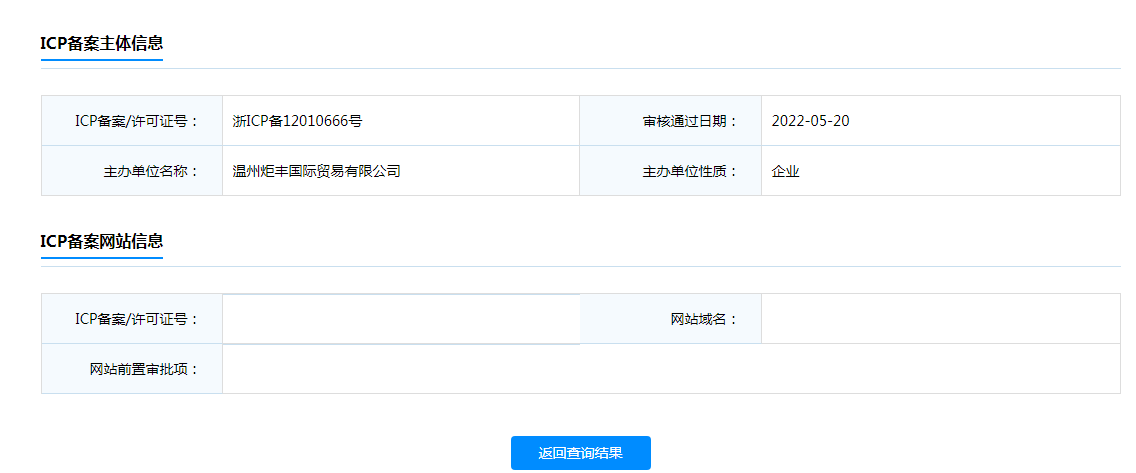Screen dimensions: 1136x473
Task: Click the license number 浙ICP备12010666号
Action: [x=297, y=121]
